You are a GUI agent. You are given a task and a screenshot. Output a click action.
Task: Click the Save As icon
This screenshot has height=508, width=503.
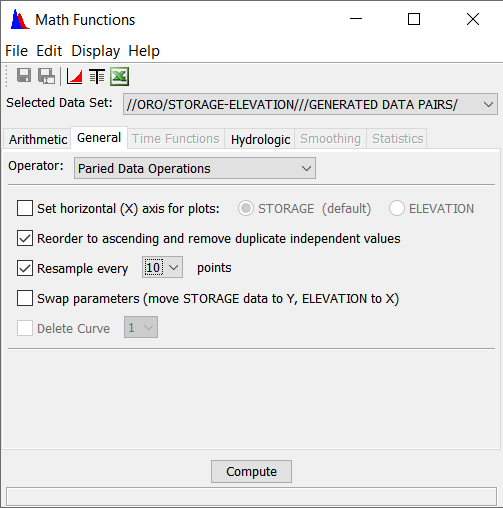click(46, 76)
